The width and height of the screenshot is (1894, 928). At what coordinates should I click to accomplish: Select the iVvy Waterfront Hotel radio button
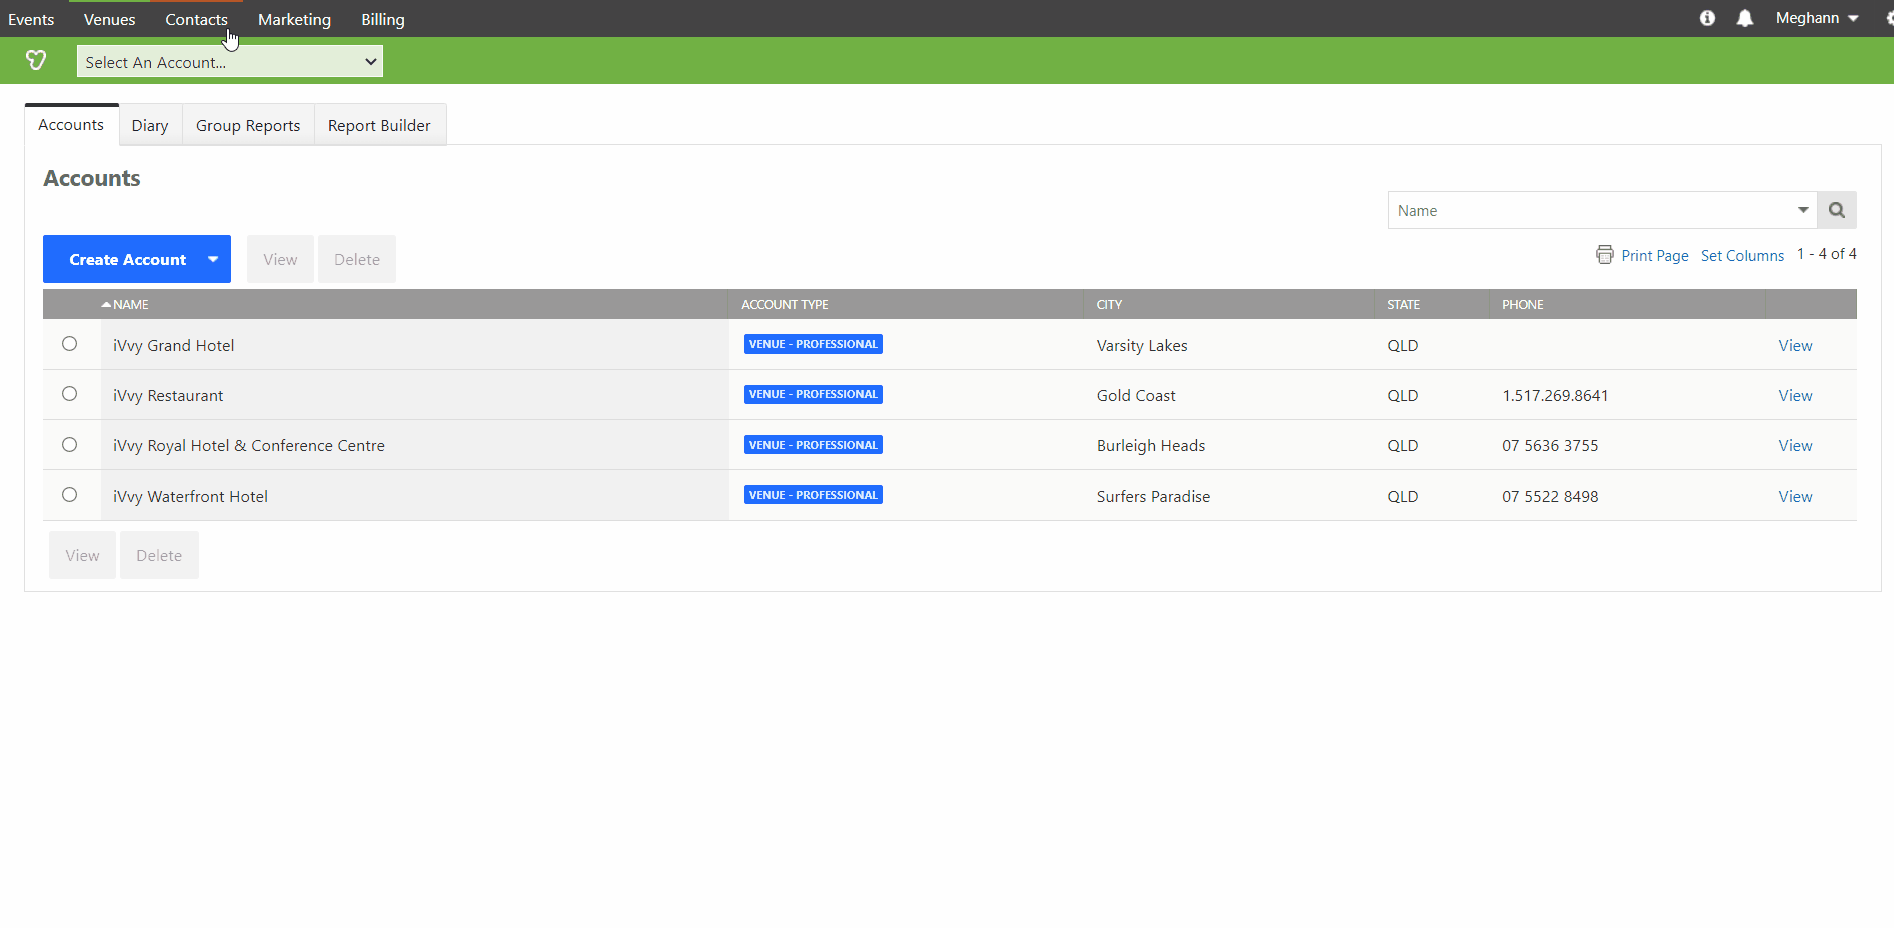pos(69,495)
